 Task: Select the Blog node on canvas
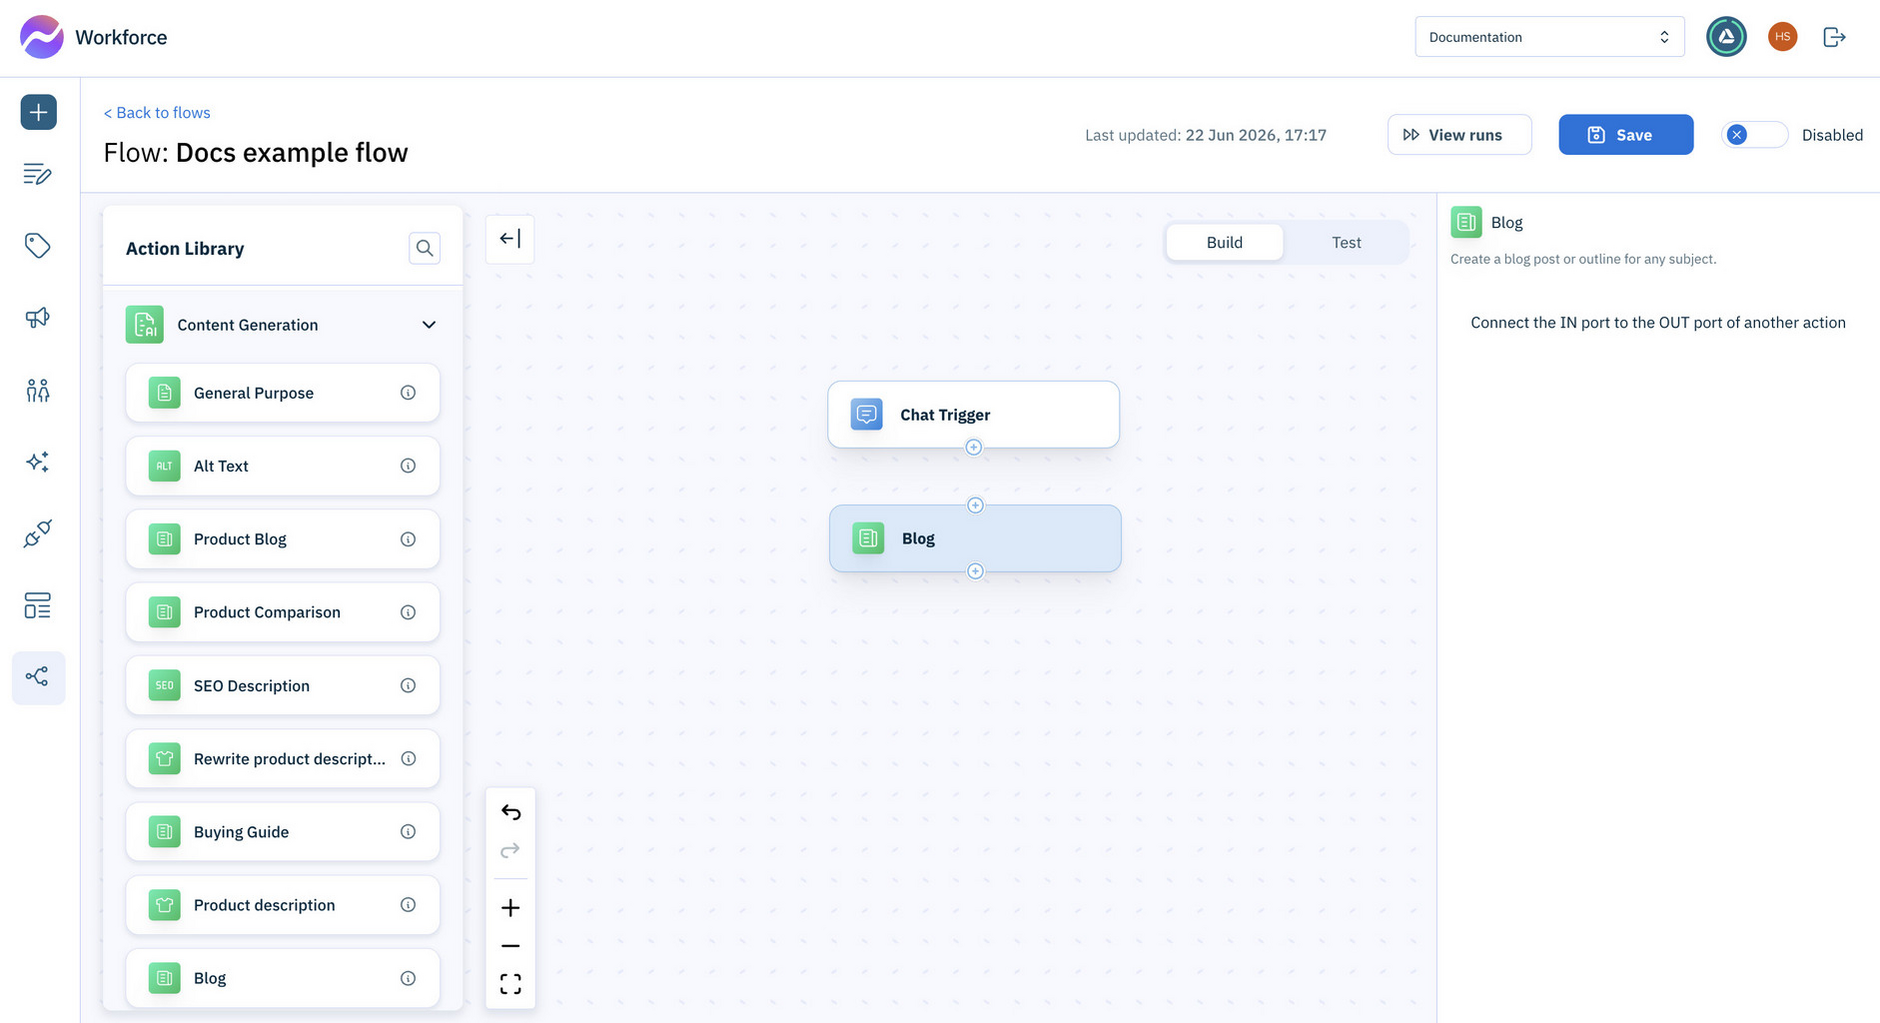tap(975, 538)
